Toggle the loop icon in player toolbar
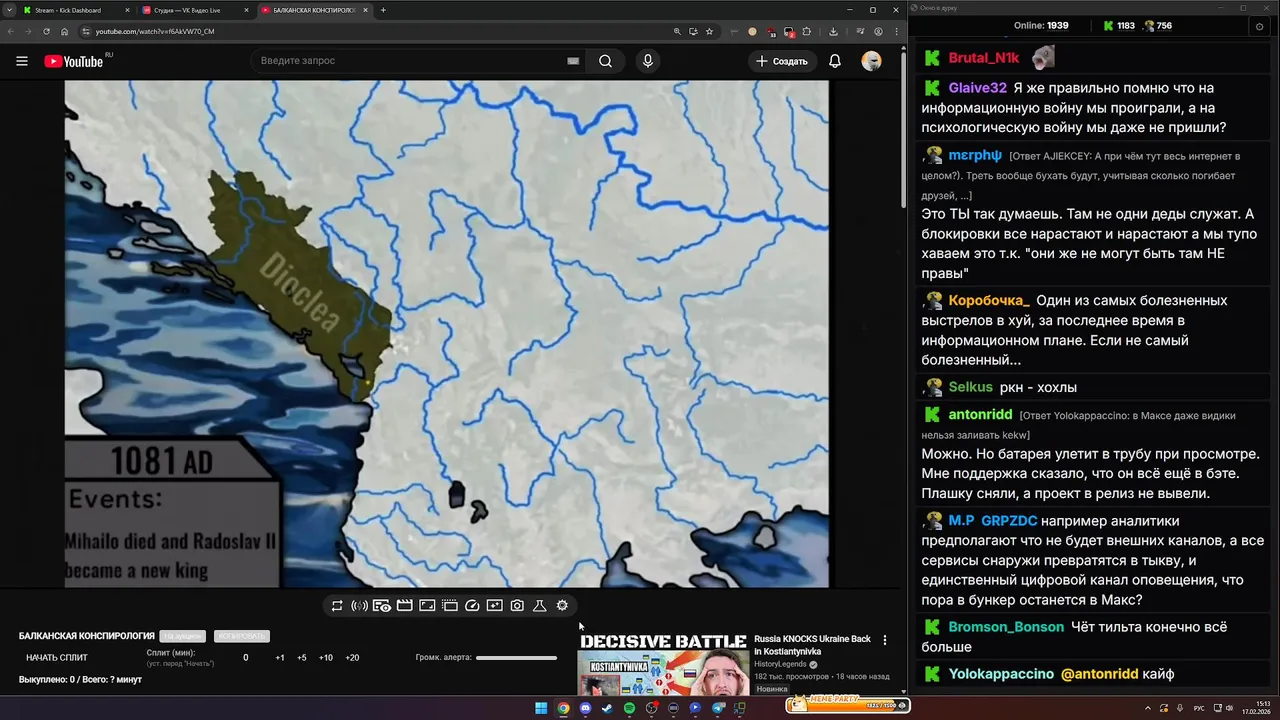Viewport: 1280px width, 720px height. pos(337,605)
